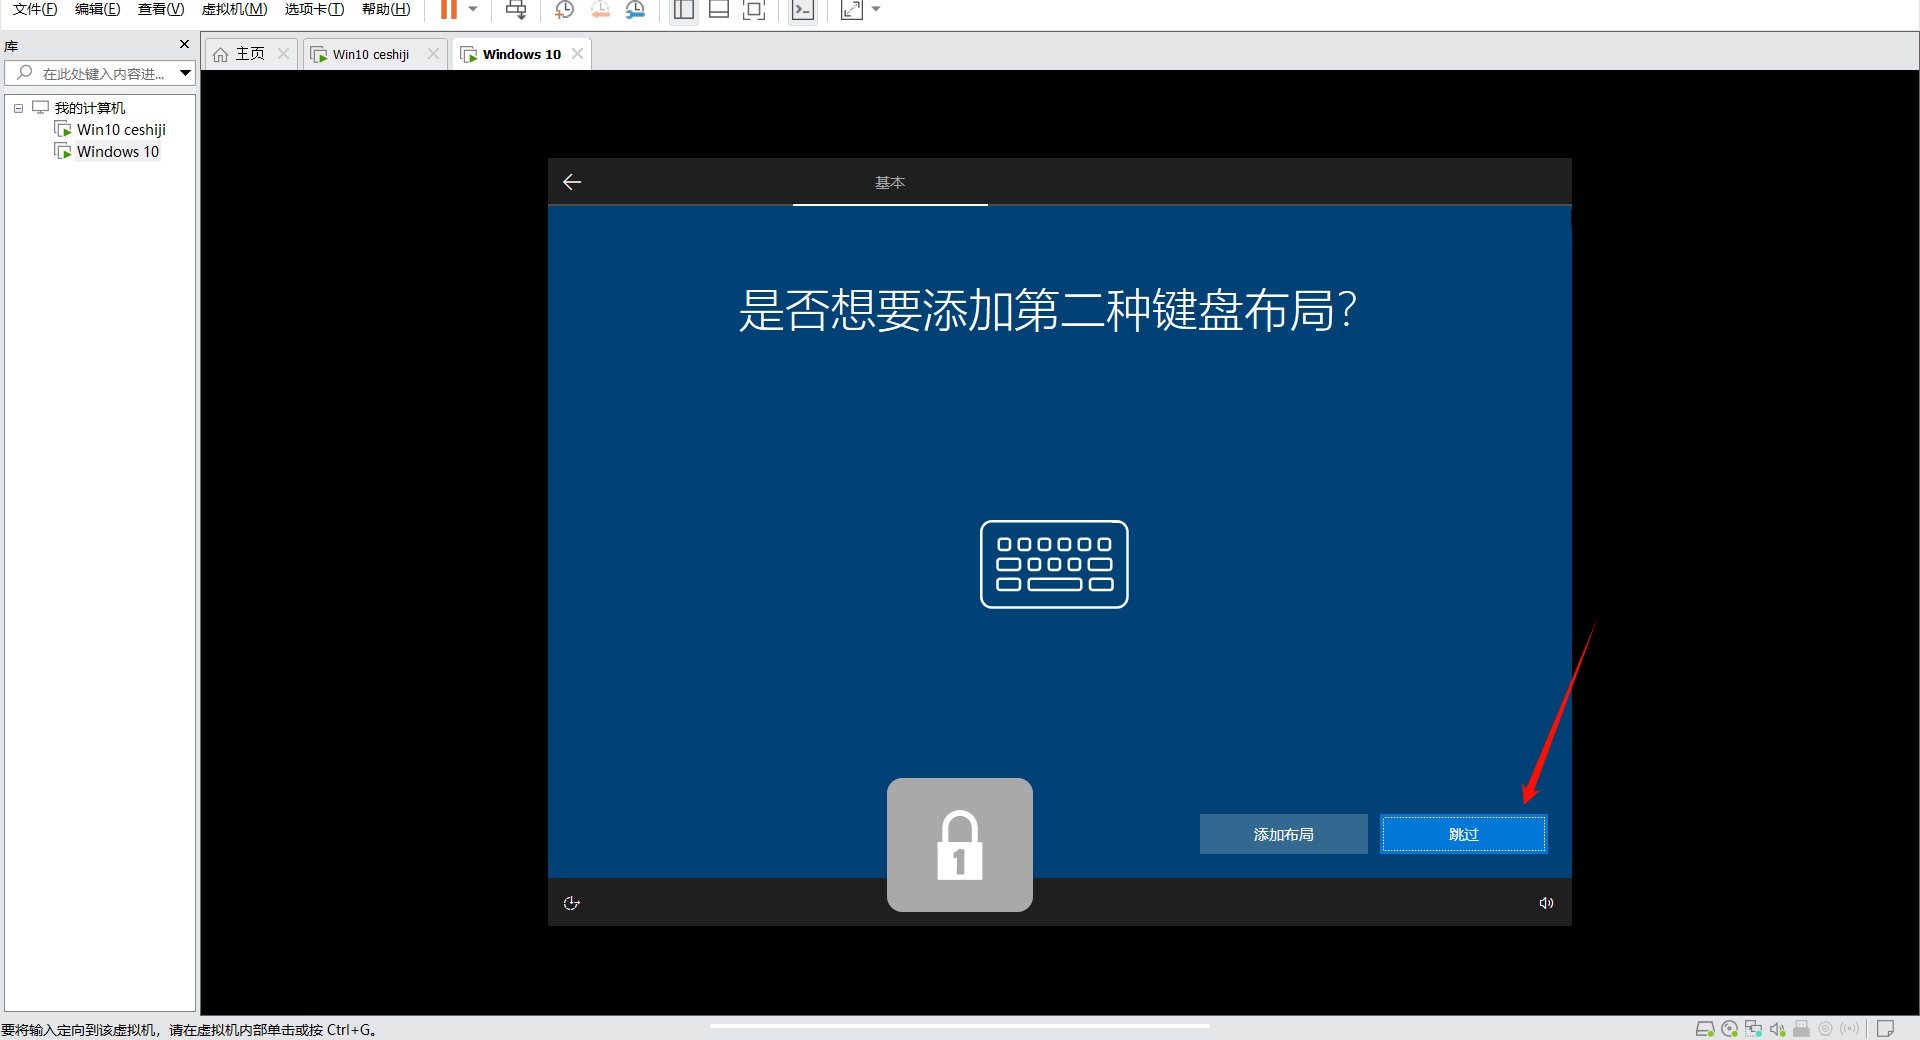Open the library search filter dropdown
The height and width of the screenshot is (1040, 1920).
[185, 73]
